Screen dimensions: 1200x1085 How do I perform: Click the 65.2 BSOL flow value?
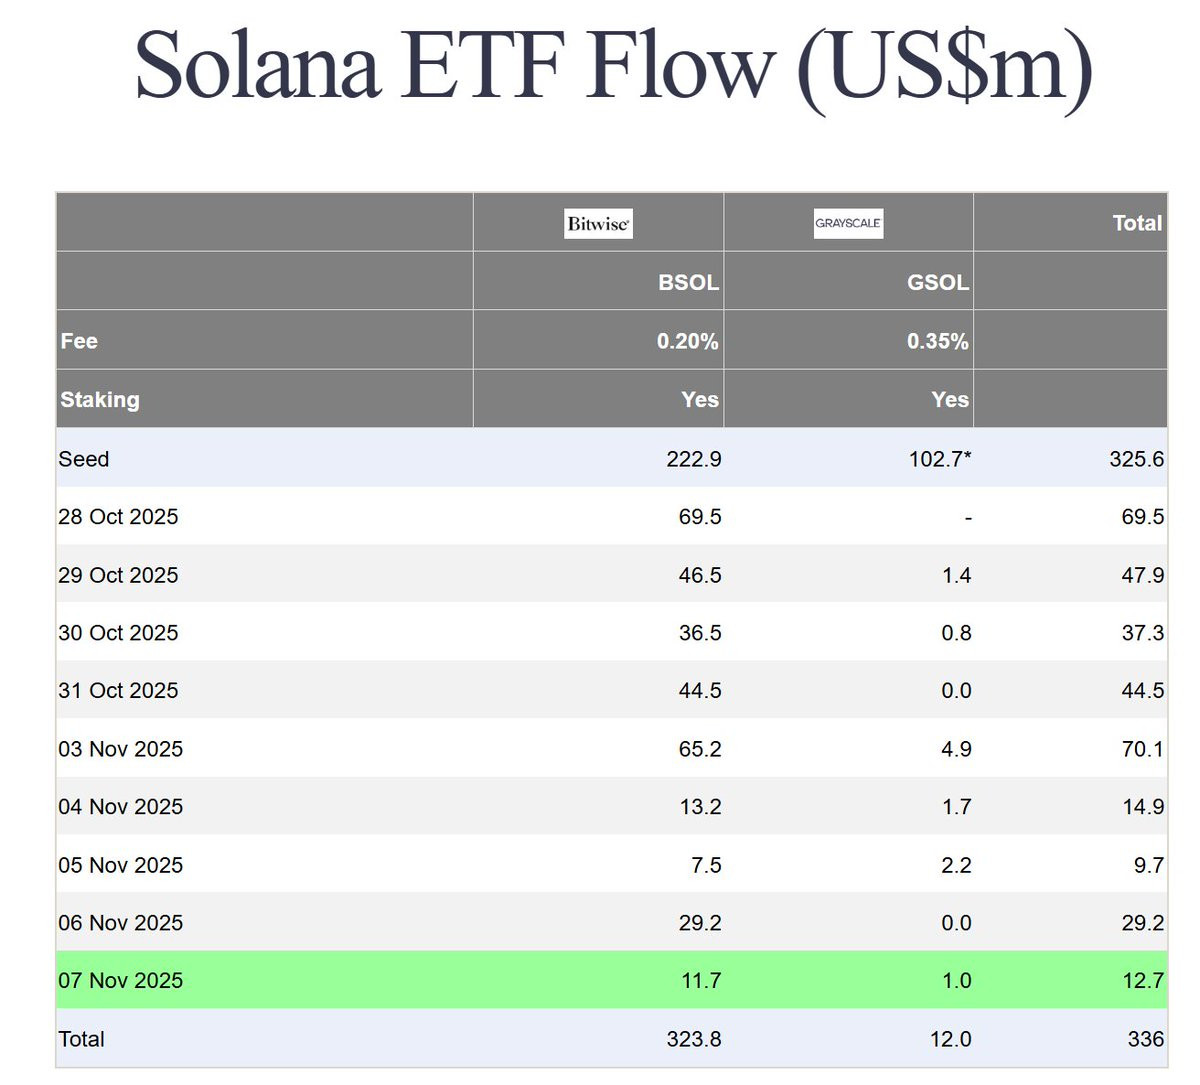[700, 749]
